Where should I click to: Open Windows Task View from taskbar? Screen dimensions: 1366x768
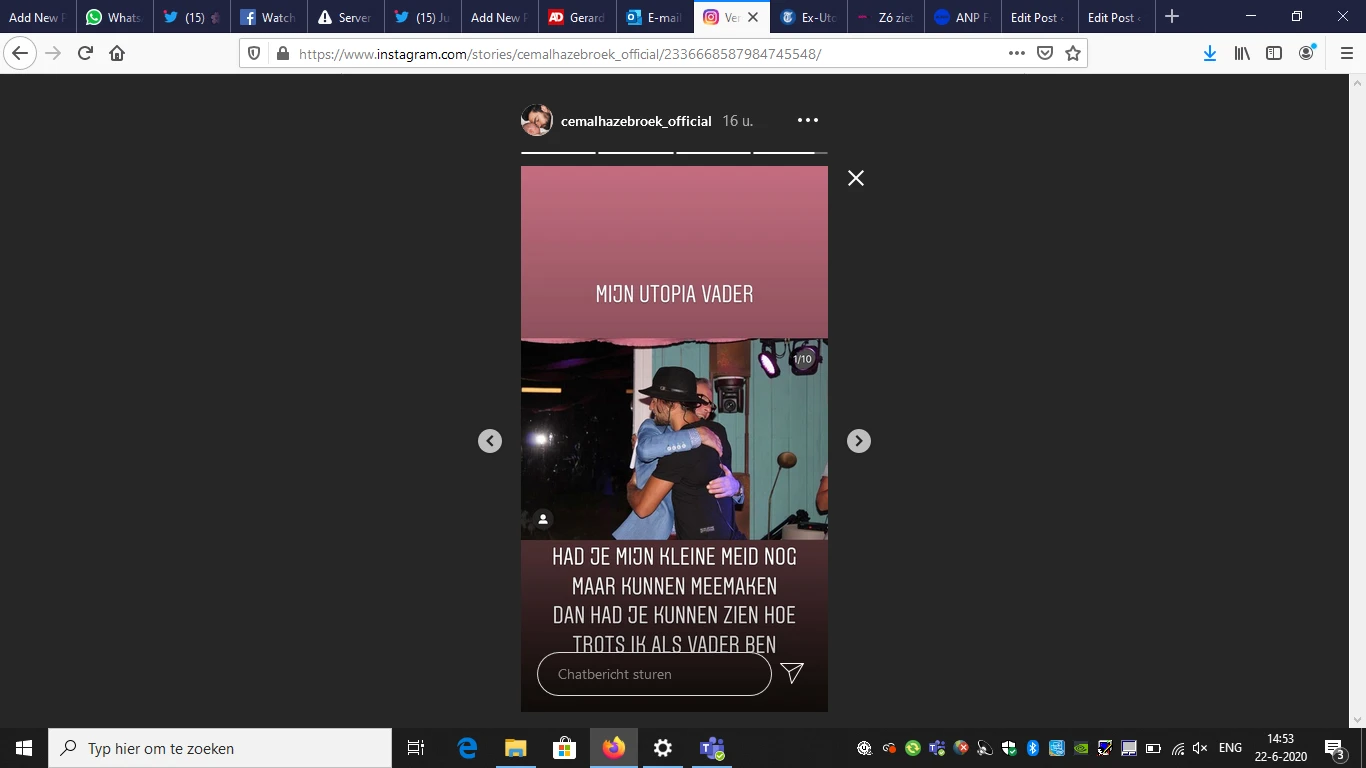(x=416, y=748)
